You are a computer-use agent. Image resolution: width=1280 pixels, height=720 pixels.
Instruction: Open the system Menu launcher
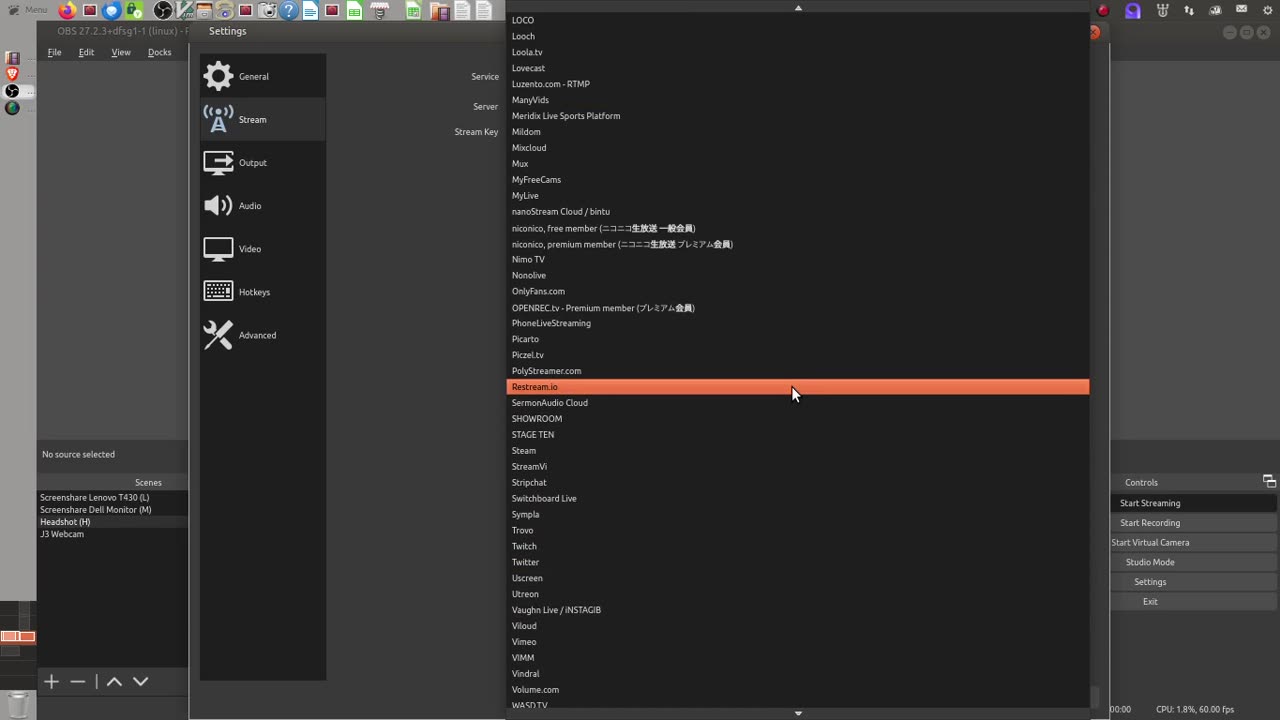[27, 10]
